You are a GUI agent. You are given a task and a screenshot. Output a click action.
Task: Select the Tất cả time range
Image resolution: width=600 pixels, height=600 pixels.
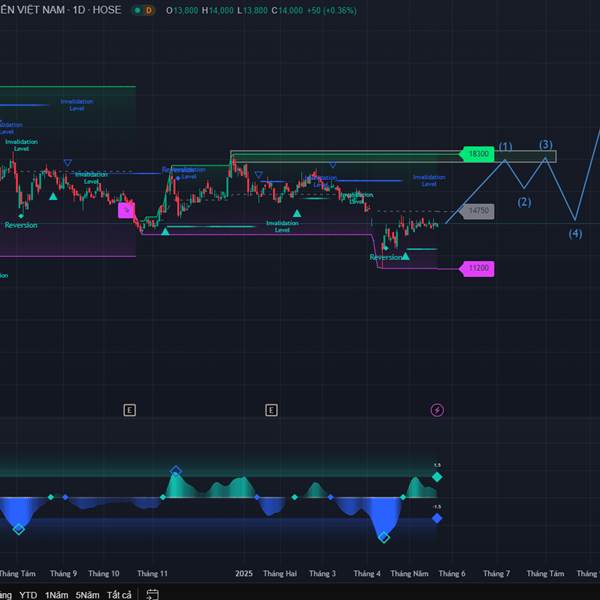[x=119, y=595]
